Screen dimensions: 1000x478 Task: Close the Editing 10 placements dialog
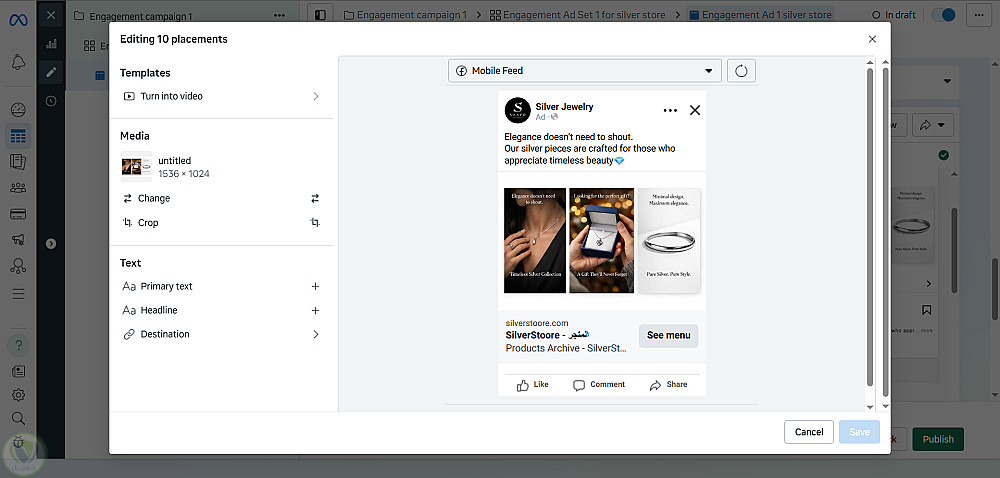(872, 39)
